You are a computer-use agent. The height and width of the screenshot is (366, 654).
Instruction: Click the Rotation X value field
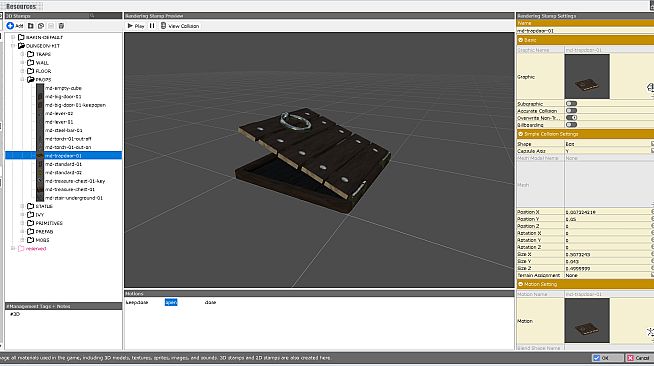608,233
